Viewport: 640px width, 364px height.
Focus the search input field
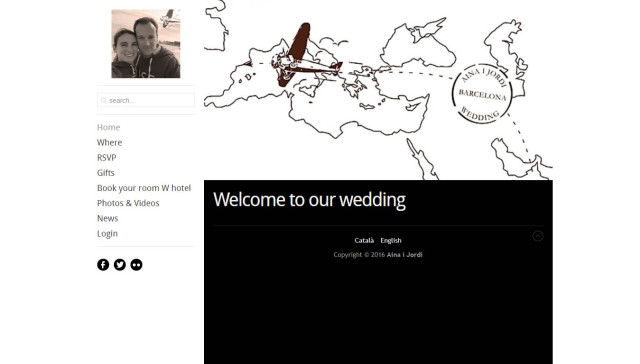[x=146, y=100]
